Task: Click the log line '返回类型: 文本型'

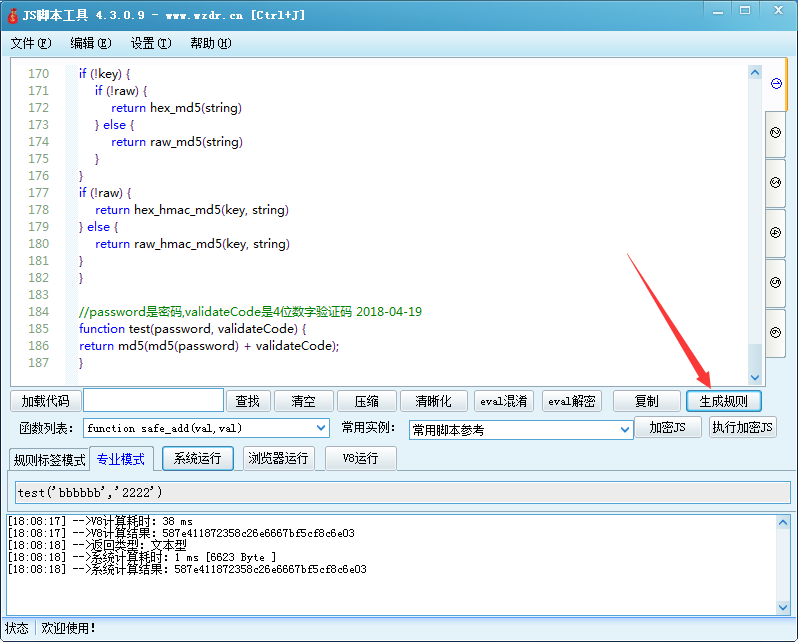Action: [97, 545]
